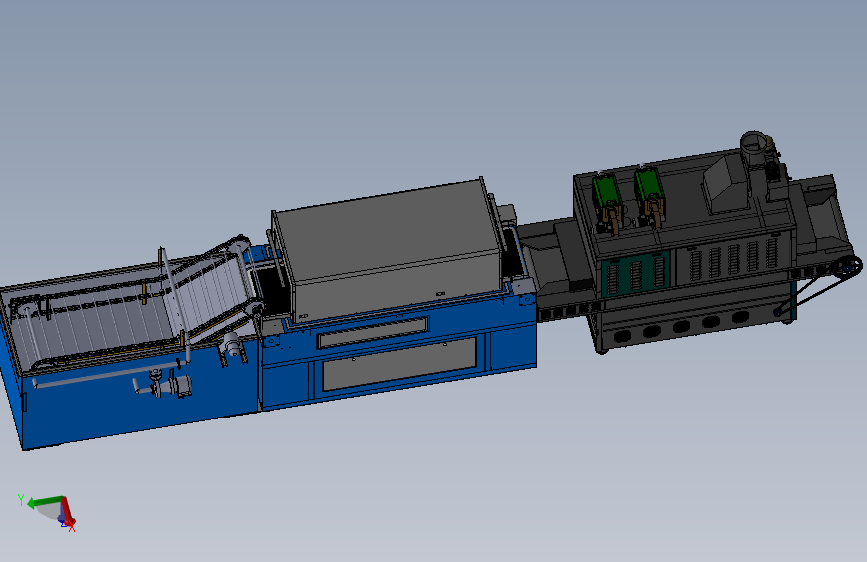Screen dimensions: 867x562
Task: Select the drive roller below the inclined conveyor
Action: (231, 345)
